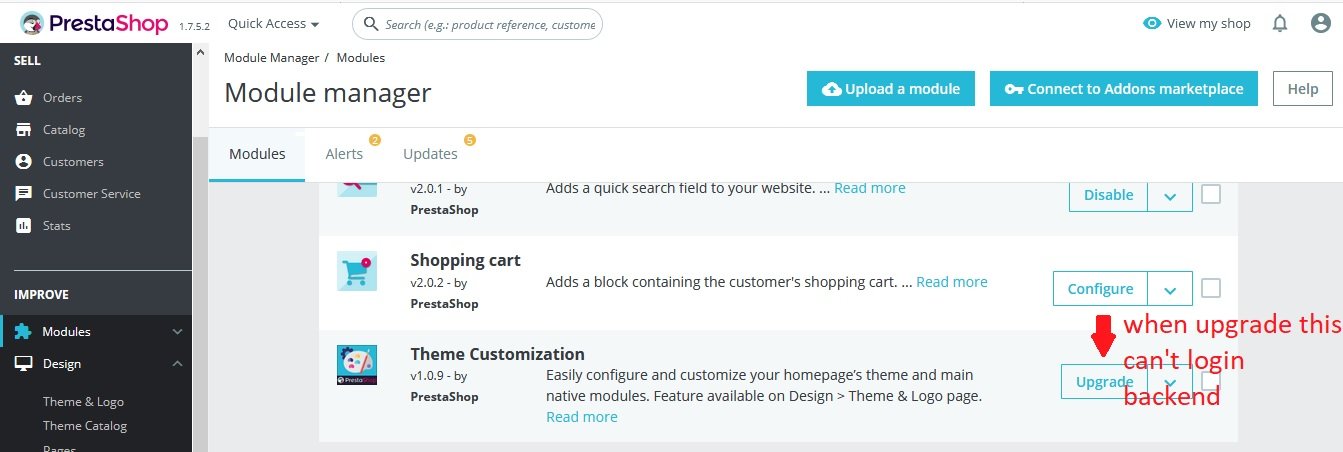This screenshot has width=1343, height=452.
Task: Switch to the Updates tab
Action: (x=430, y=154)
